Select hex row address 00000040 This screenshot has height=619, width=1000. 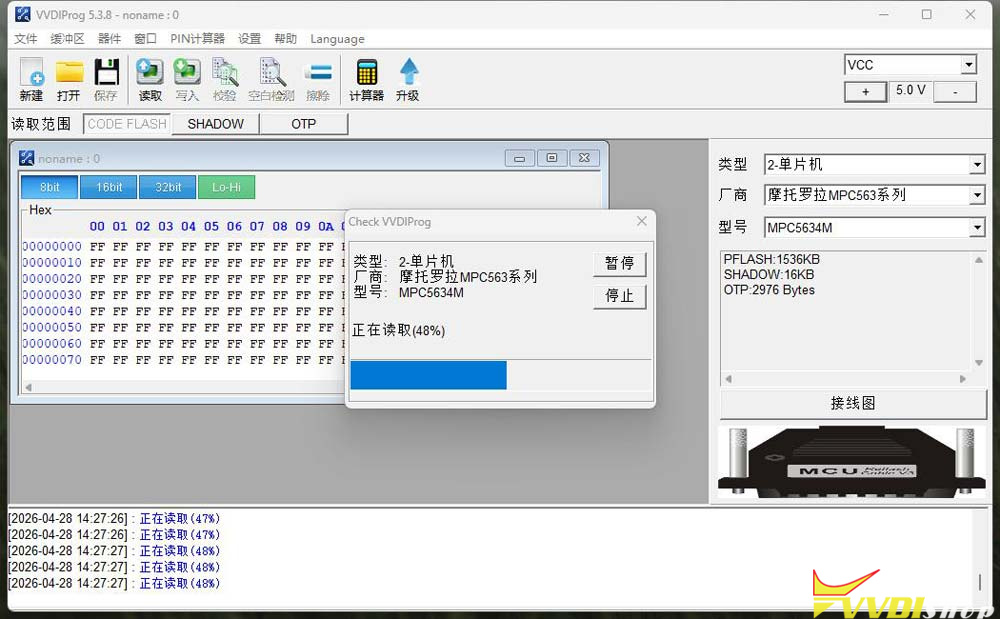click(x=52, y=311)
